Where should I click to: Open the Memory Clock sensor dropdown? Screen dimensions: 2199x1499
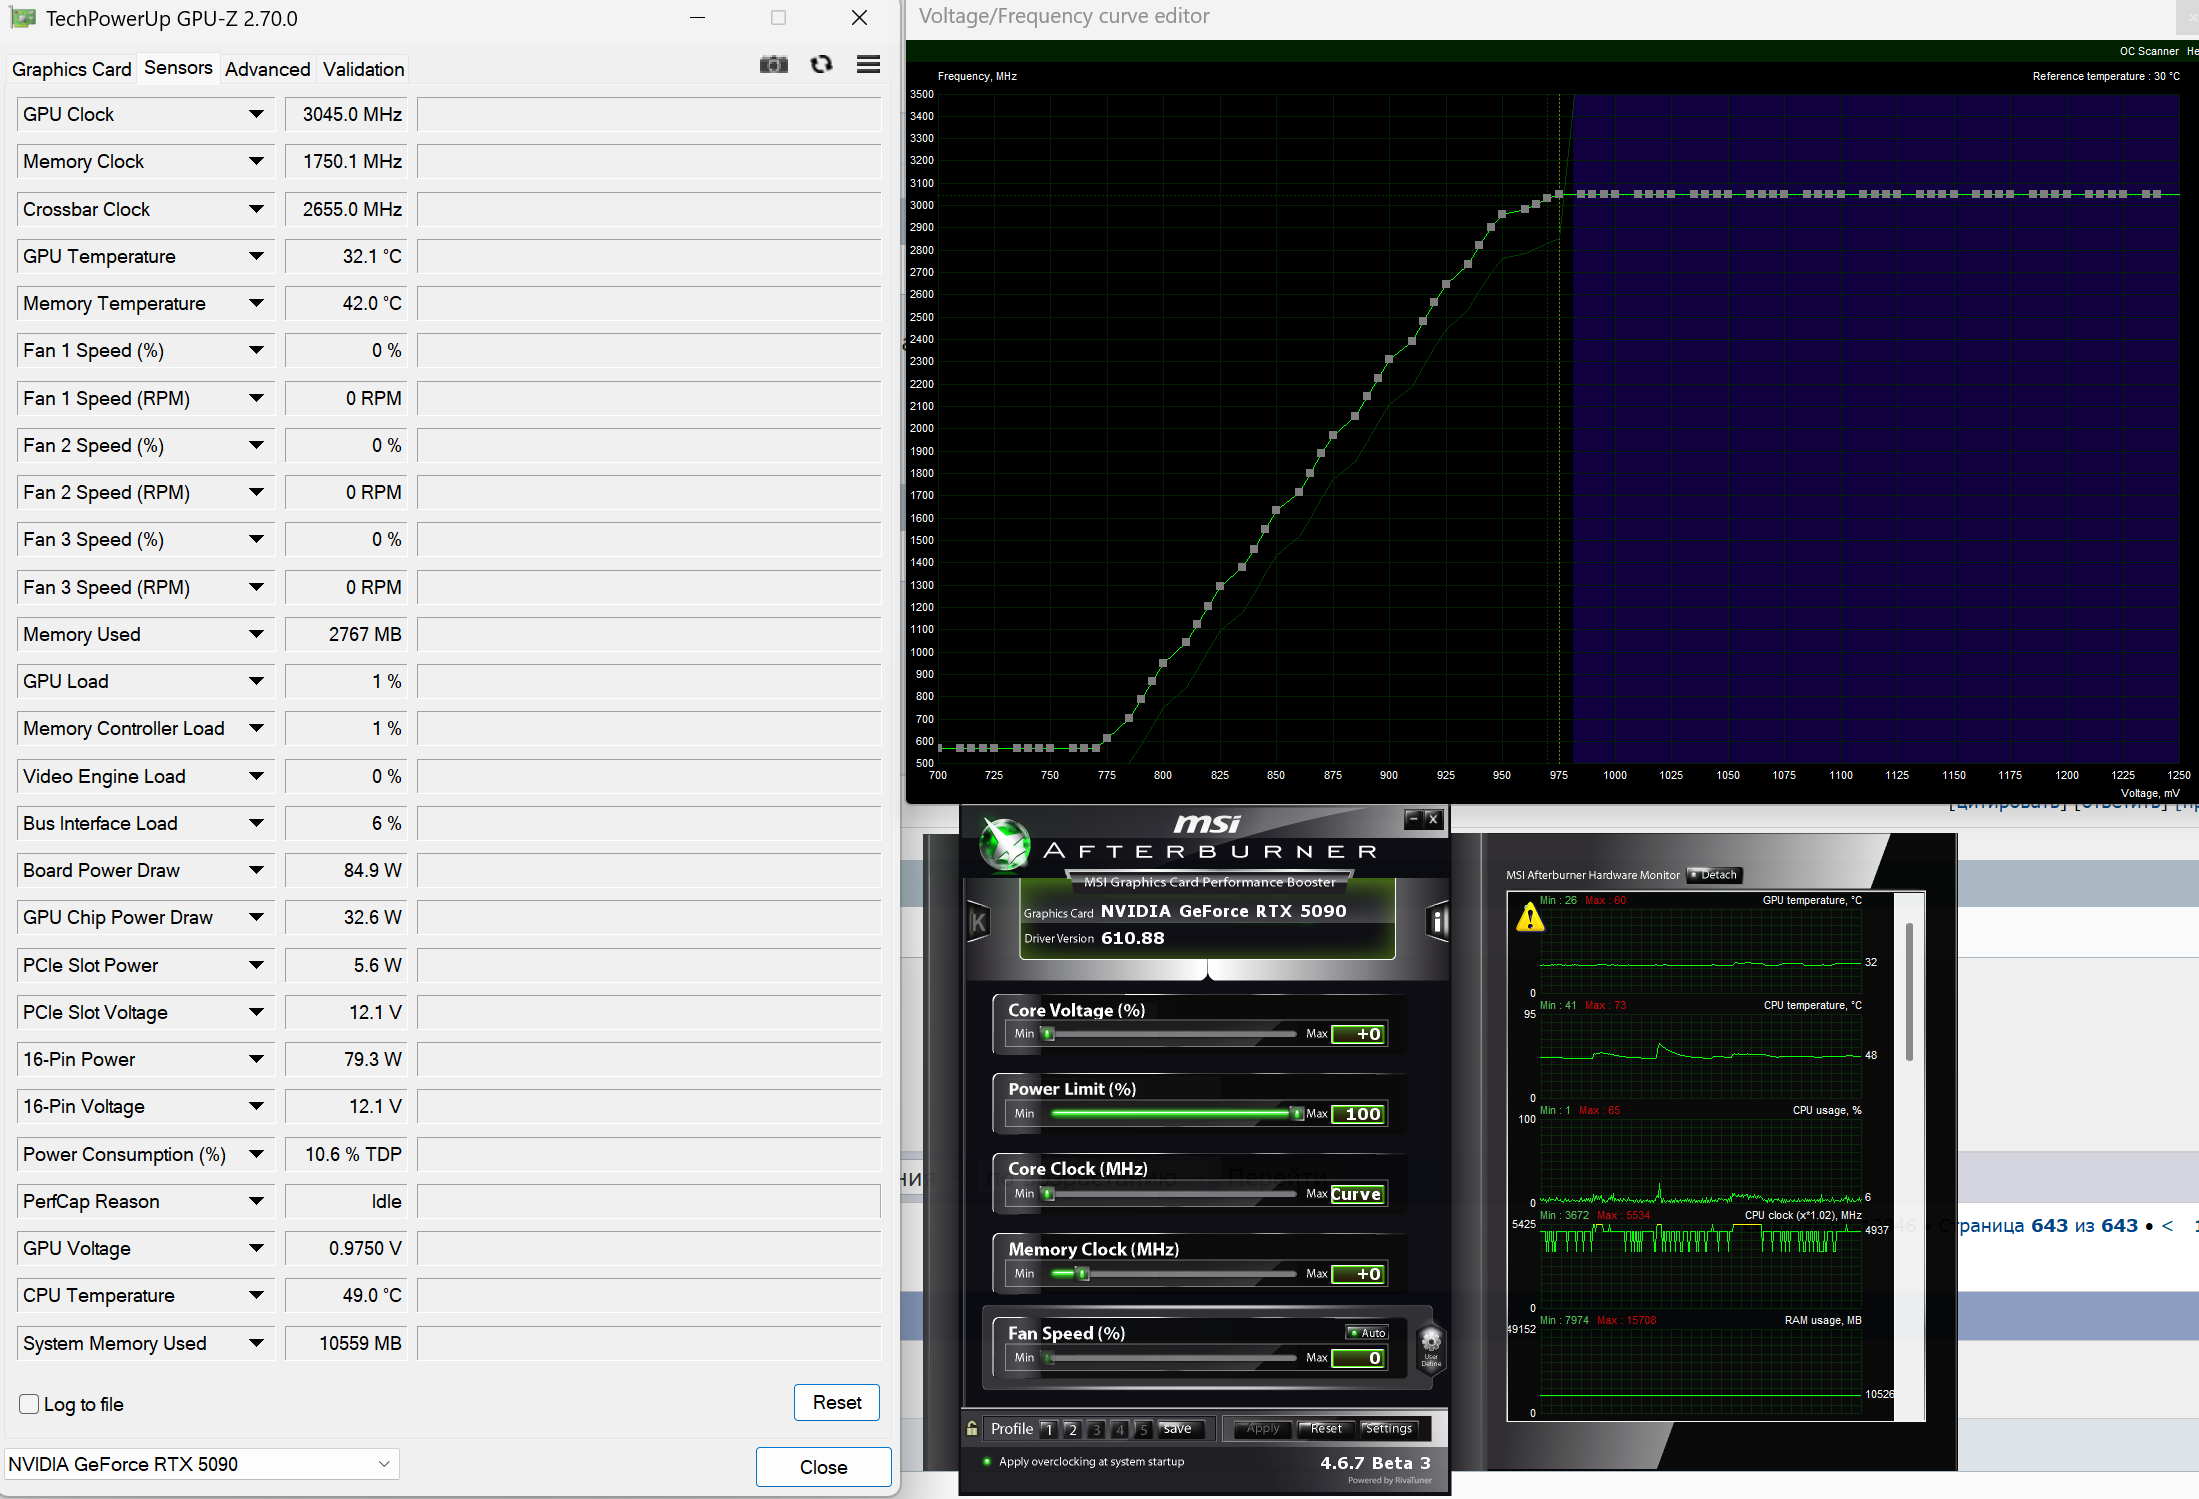257,161
